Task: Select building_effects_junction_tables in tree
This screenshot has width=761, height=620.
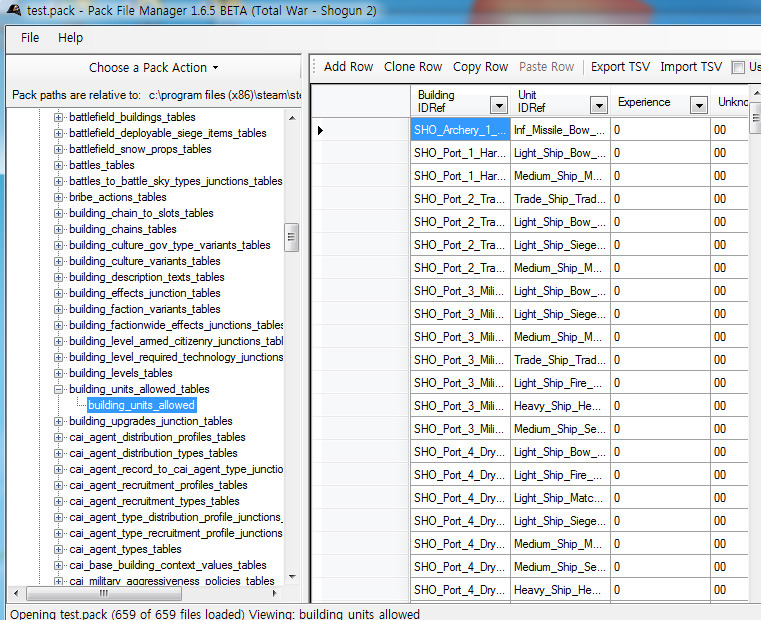Action: click(145, 293)
